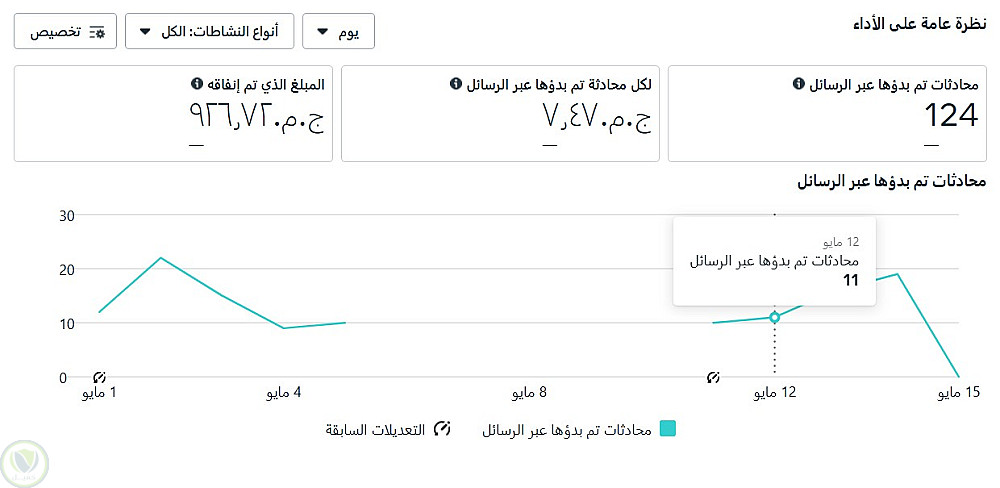
Task: Click the 15 مايو axis label
Action: point(963,394)
